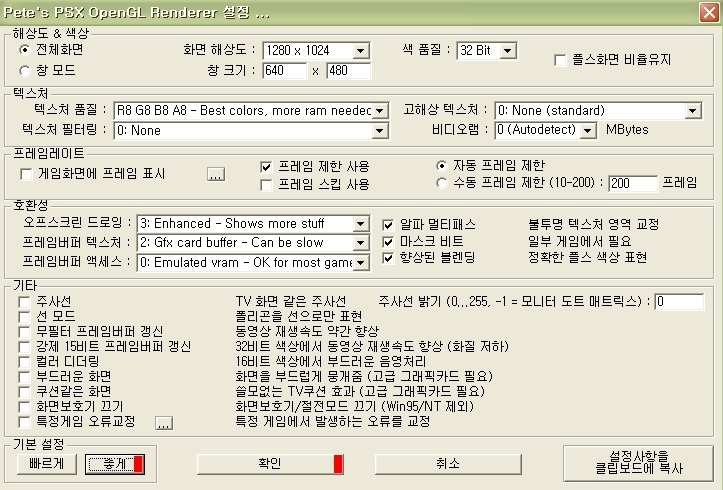Click the 'MBytes' label beside 비디오램
Screen dimensions: 723x490
point(627,130)
